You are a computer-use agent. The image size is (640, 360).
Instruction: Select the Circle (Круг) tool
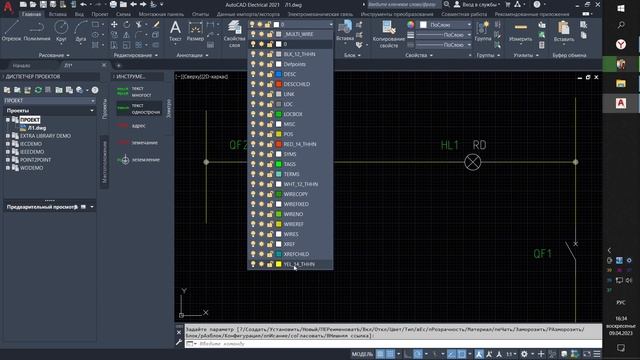point(61,31)
